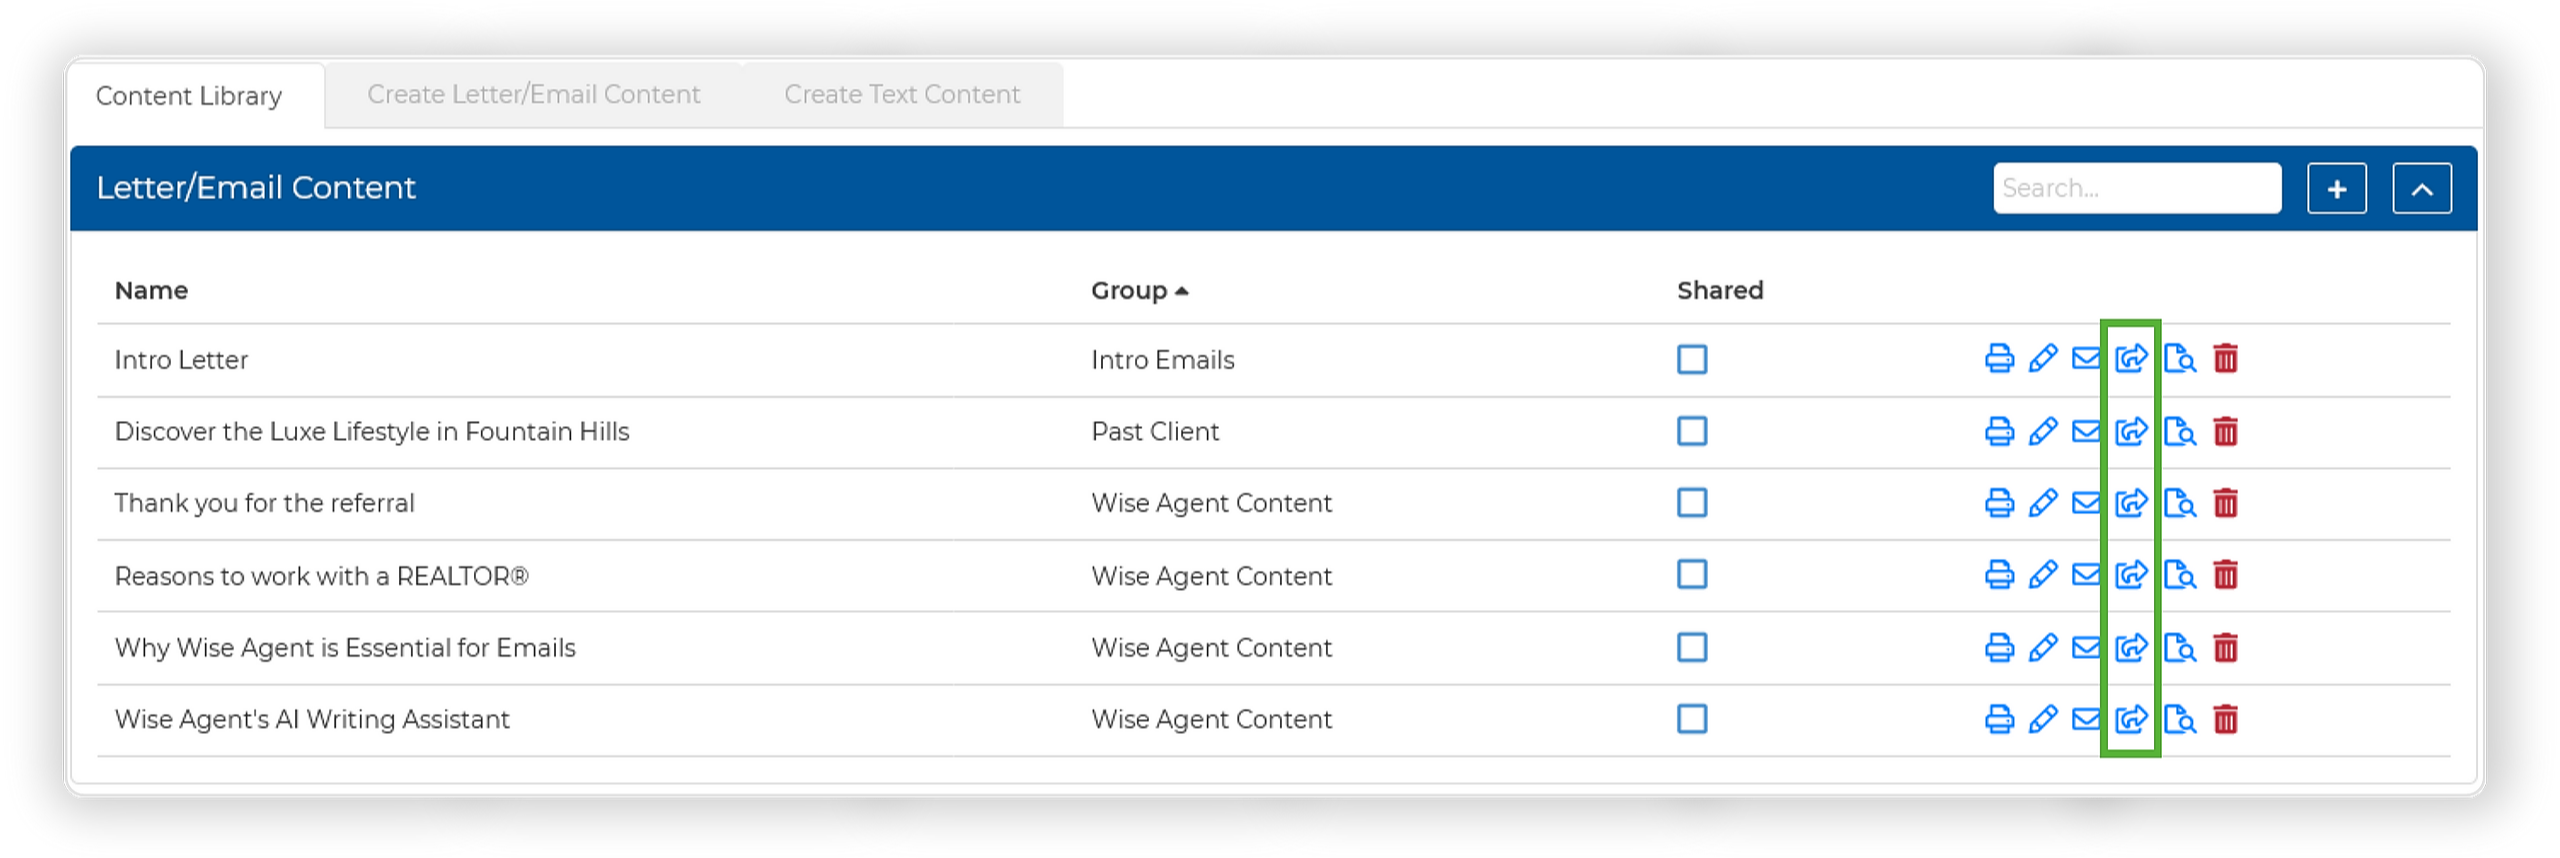Image resolution: width=2560 pixels, height=858 pixels.
Task: Toggle Shared checkbox for Thank you for the referral
Action: 1692,502
